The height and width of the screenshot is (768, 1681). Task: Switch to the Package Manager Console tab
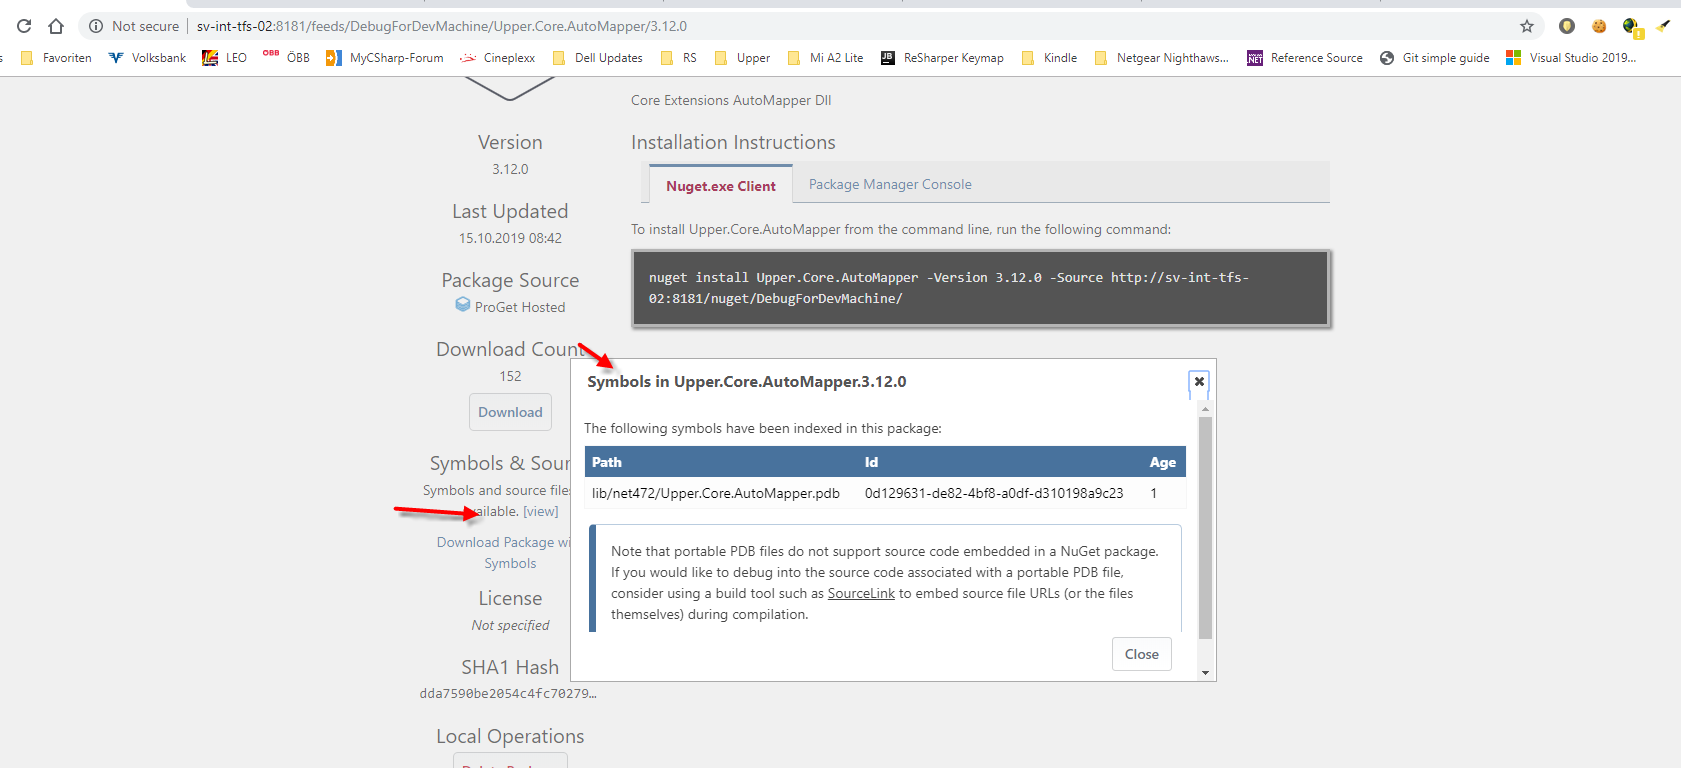pos(890,185)
